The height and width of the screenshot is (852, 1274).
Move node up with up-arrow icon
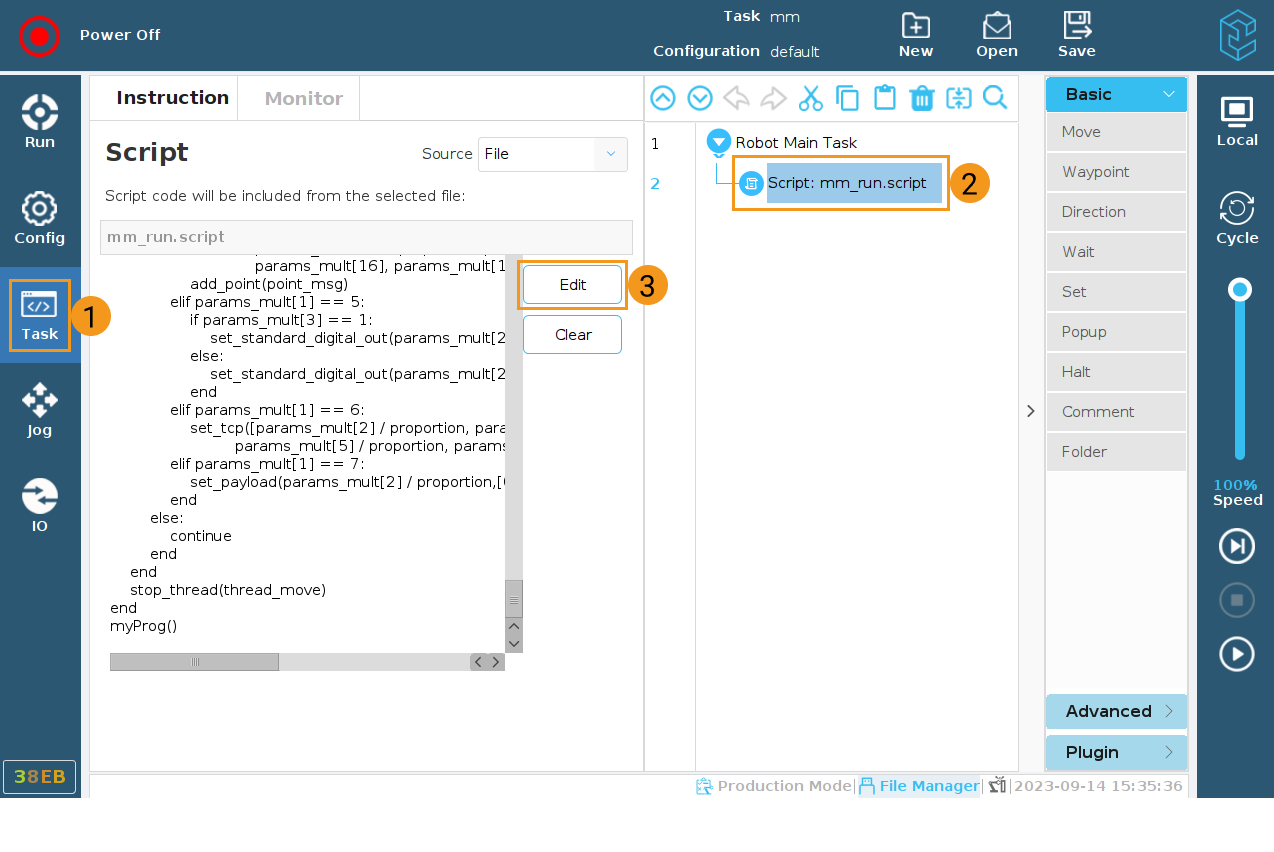663,98
